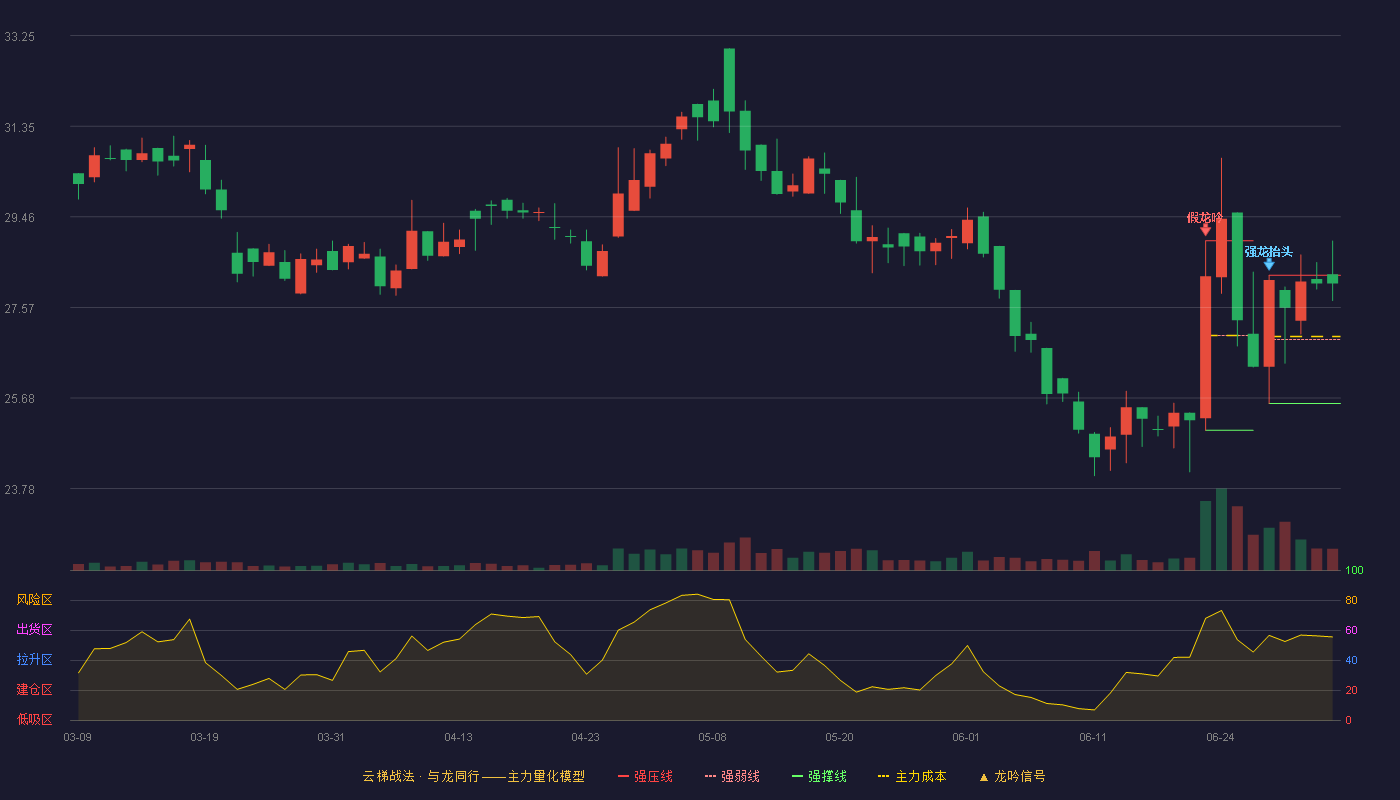Screen dimensions: 1400x800
Task: Select the 出货区 zone label
Action: (x=34, y=630)
